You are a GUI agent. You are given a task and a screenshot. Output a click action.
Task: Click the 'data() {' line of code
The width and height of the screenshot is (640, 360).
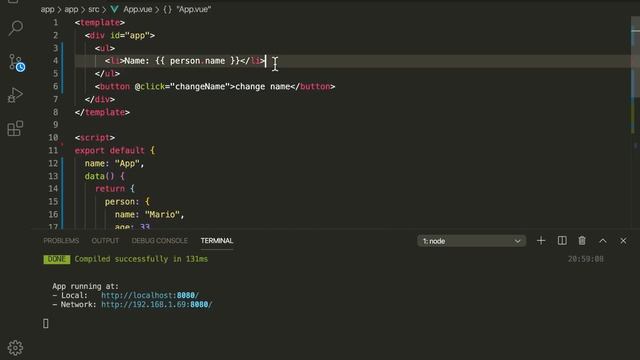coord(104,176)
